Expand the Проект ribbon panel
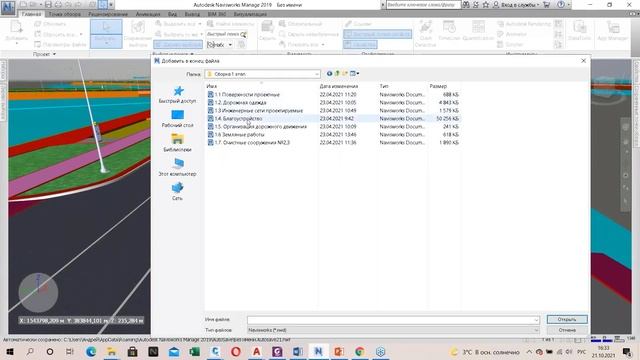The width and height of the screenshot is (640, 360). pyautogui.click(x=44, y=54)
